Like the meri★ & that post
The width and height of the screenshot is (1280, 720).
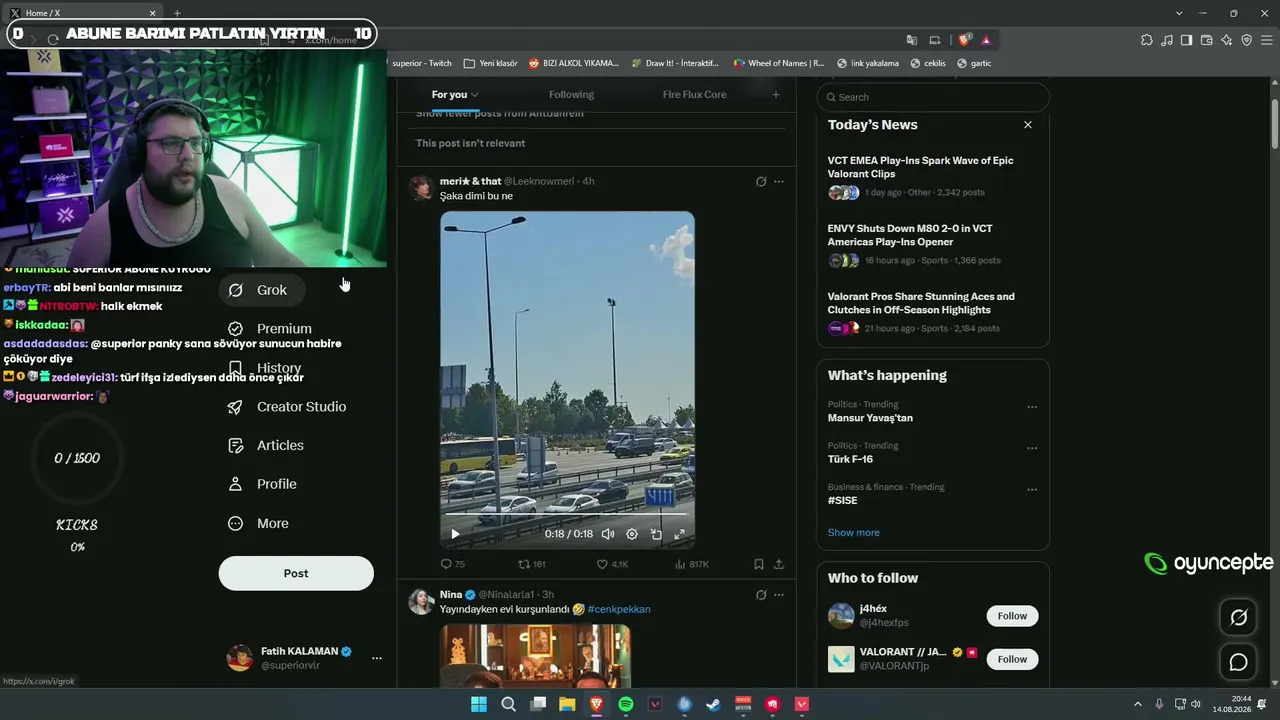[x=612, y=564]
